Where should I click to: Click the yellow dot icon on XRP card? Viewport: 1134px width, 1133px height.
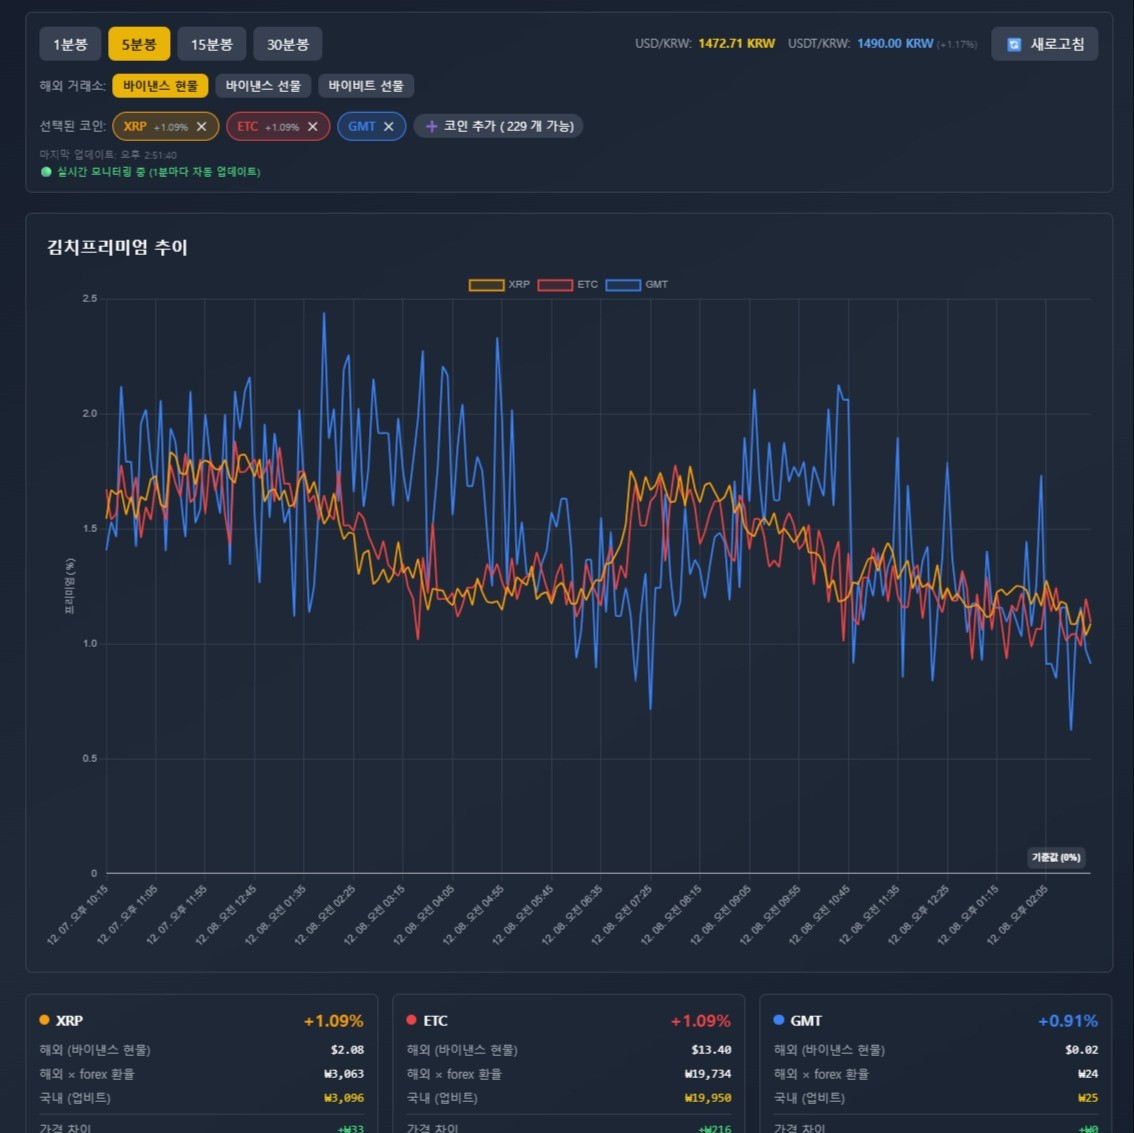click(44, 1020)
